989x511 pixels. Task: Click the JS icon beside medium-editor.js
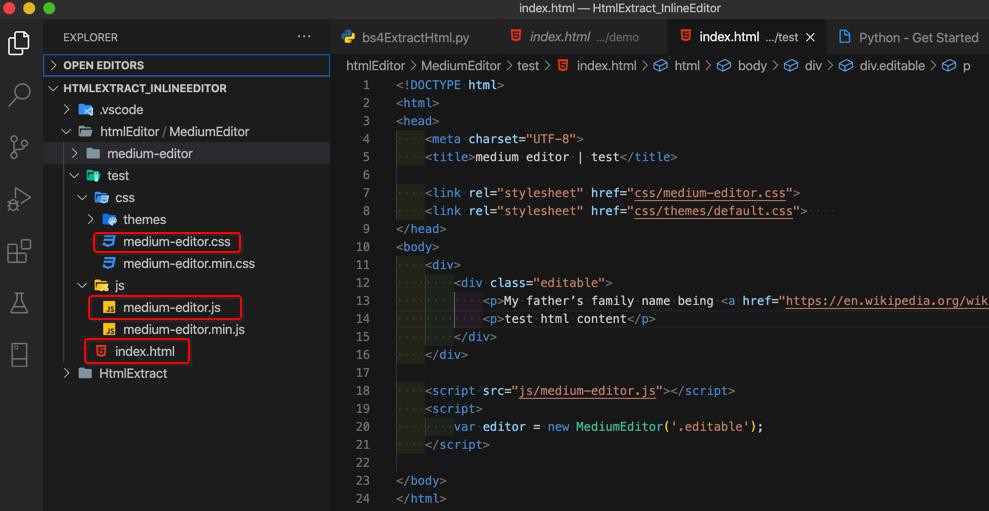pyautogui.click(x=109, y=308)
